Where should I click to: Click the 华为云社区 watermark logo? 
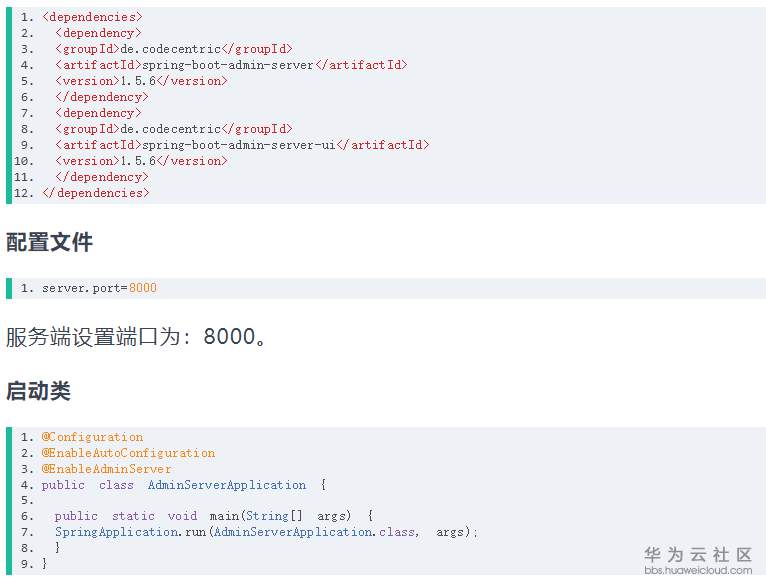point(697,554)
